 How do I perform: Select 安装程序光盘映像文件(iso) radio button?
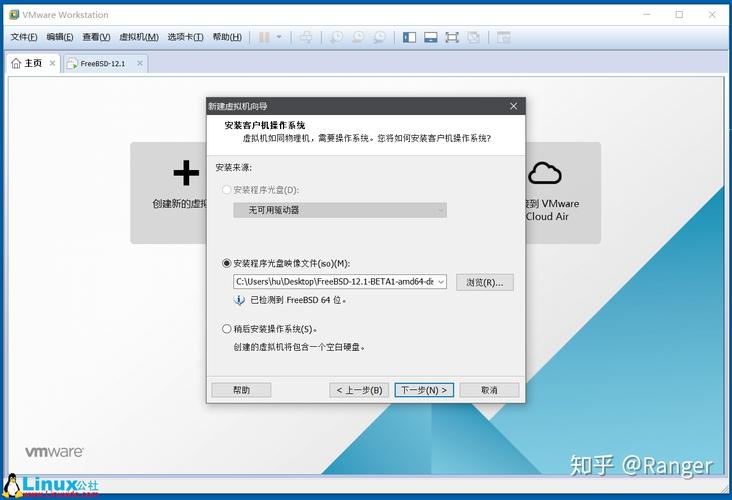click(226, 263)
